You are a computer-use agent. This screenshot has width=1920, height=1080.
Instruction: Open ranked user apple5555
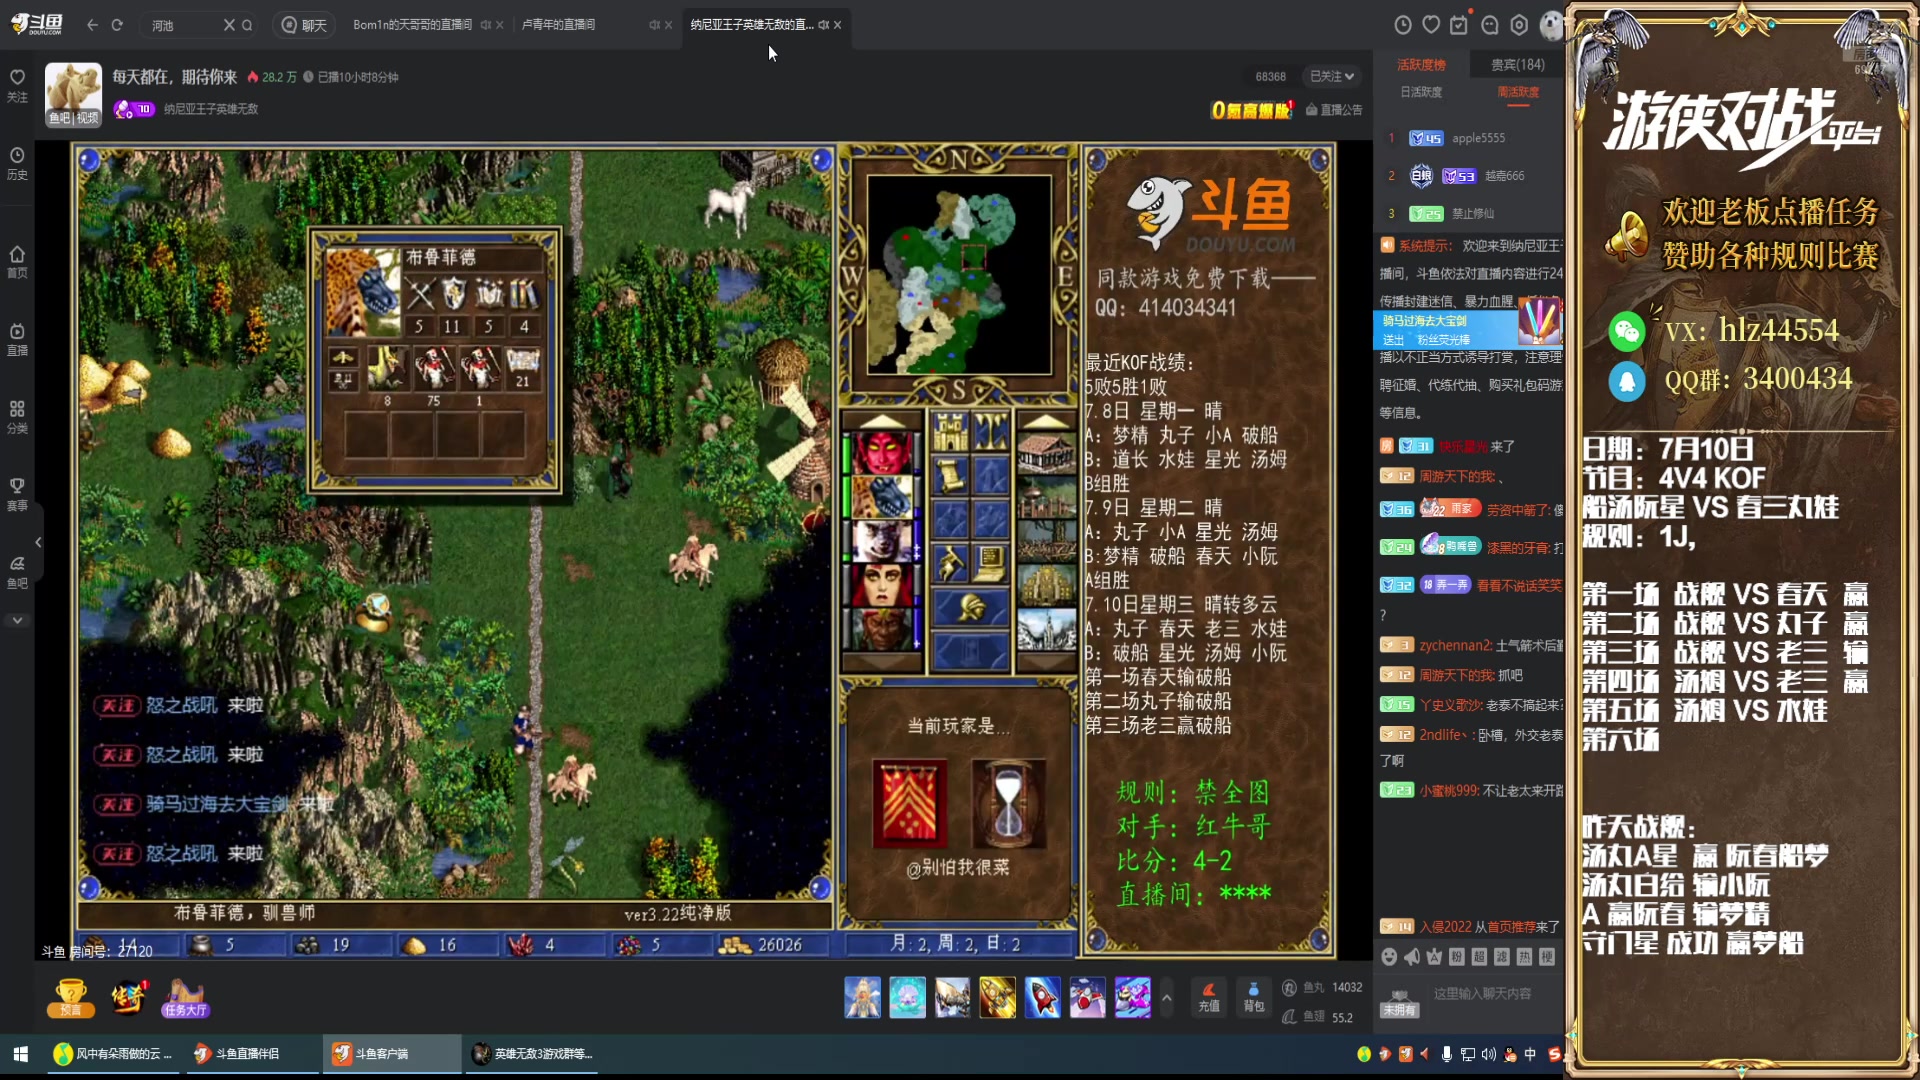[x=1478, y=138]
